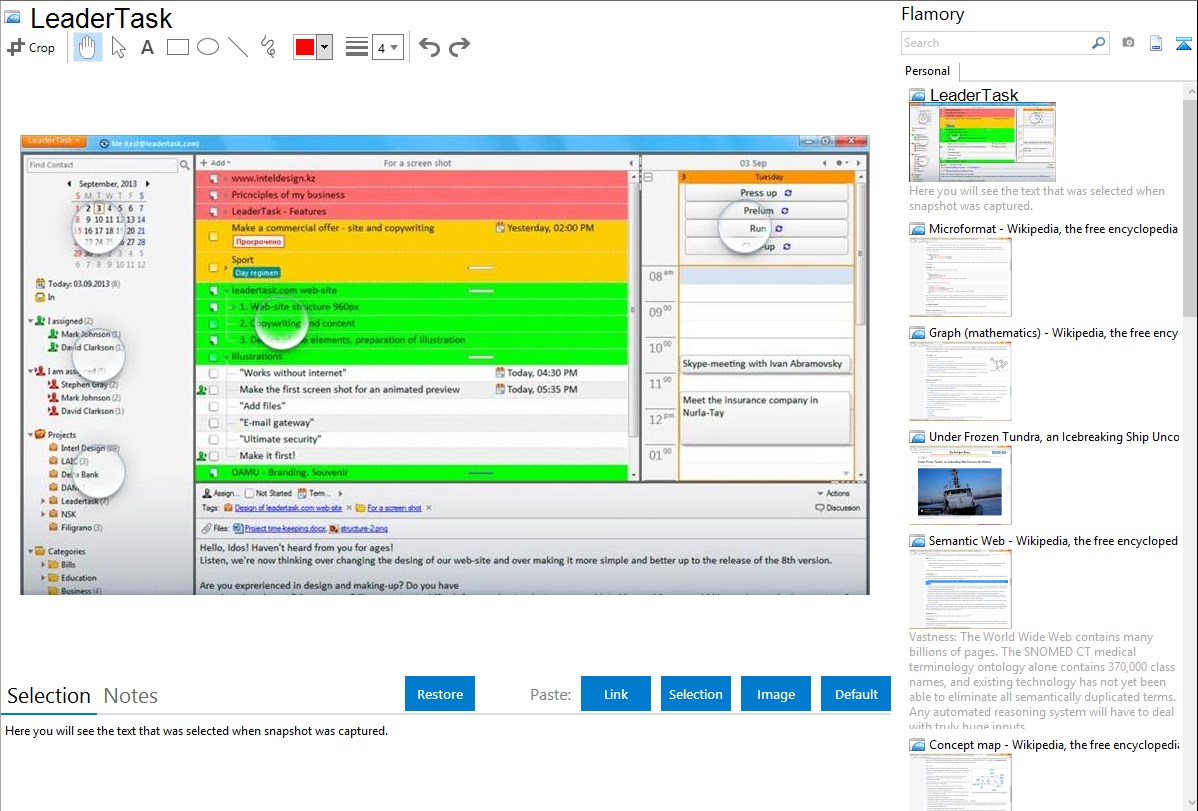Click the icon beside Semantic Web title
The image size is (1198, 811).
click(917, 541)
